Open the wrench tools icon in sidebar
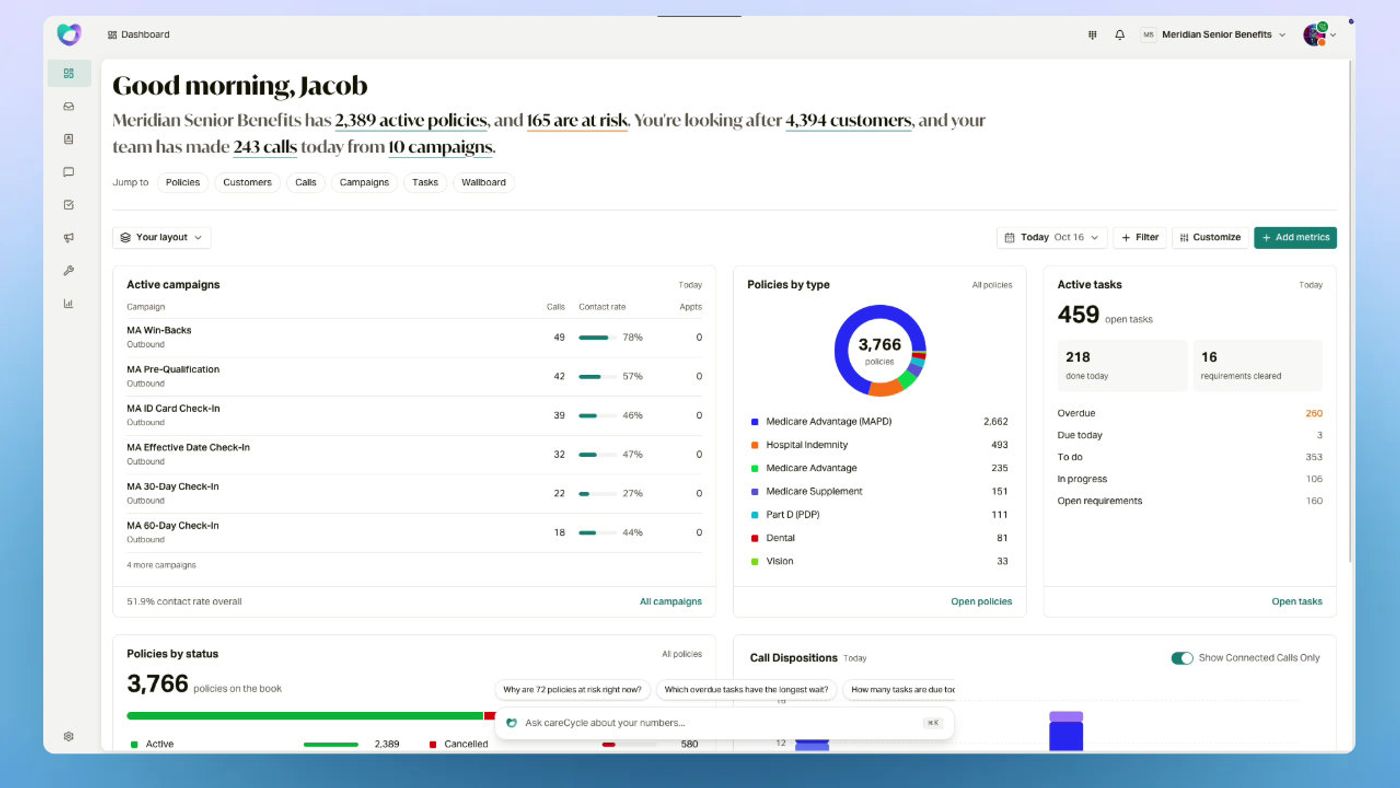Viewport: 1400px width, 788px height. [69, 271]
